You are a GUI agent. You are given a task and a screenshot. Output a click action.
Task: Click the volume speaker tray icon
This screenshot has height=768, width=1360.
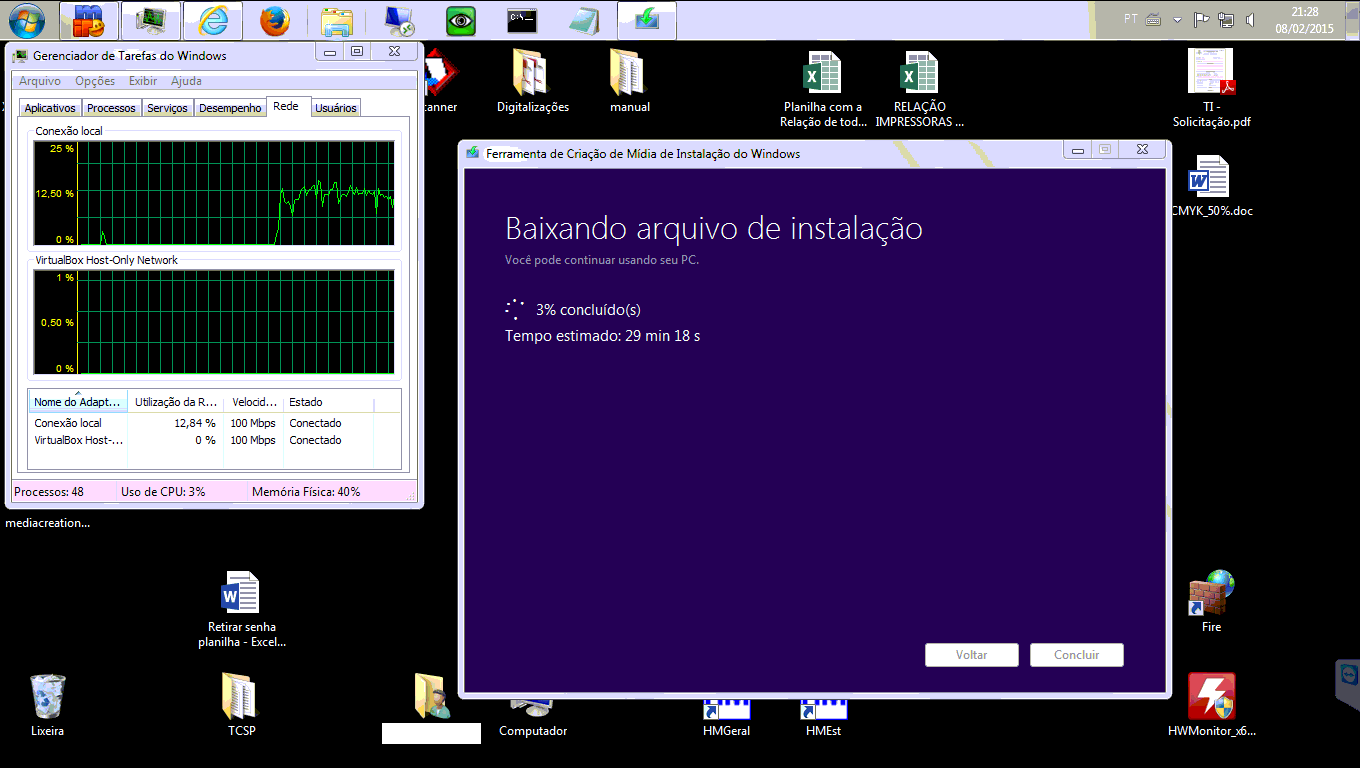1250,19
